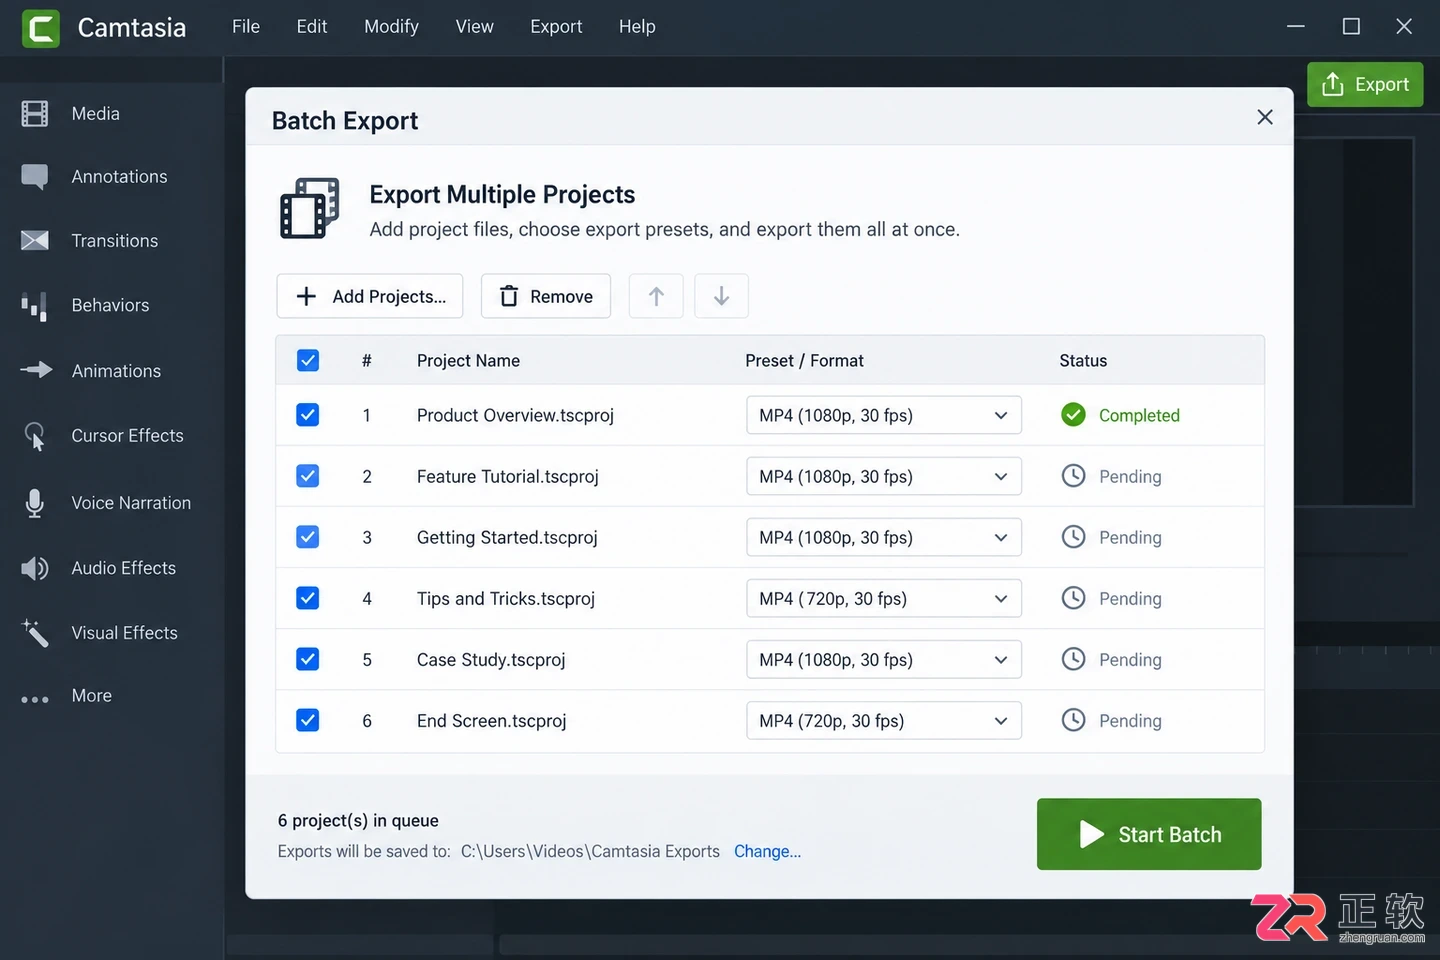
Task: Uncheck Tips and Tricks.tscproj checkbox
Action: coord(308,598)
